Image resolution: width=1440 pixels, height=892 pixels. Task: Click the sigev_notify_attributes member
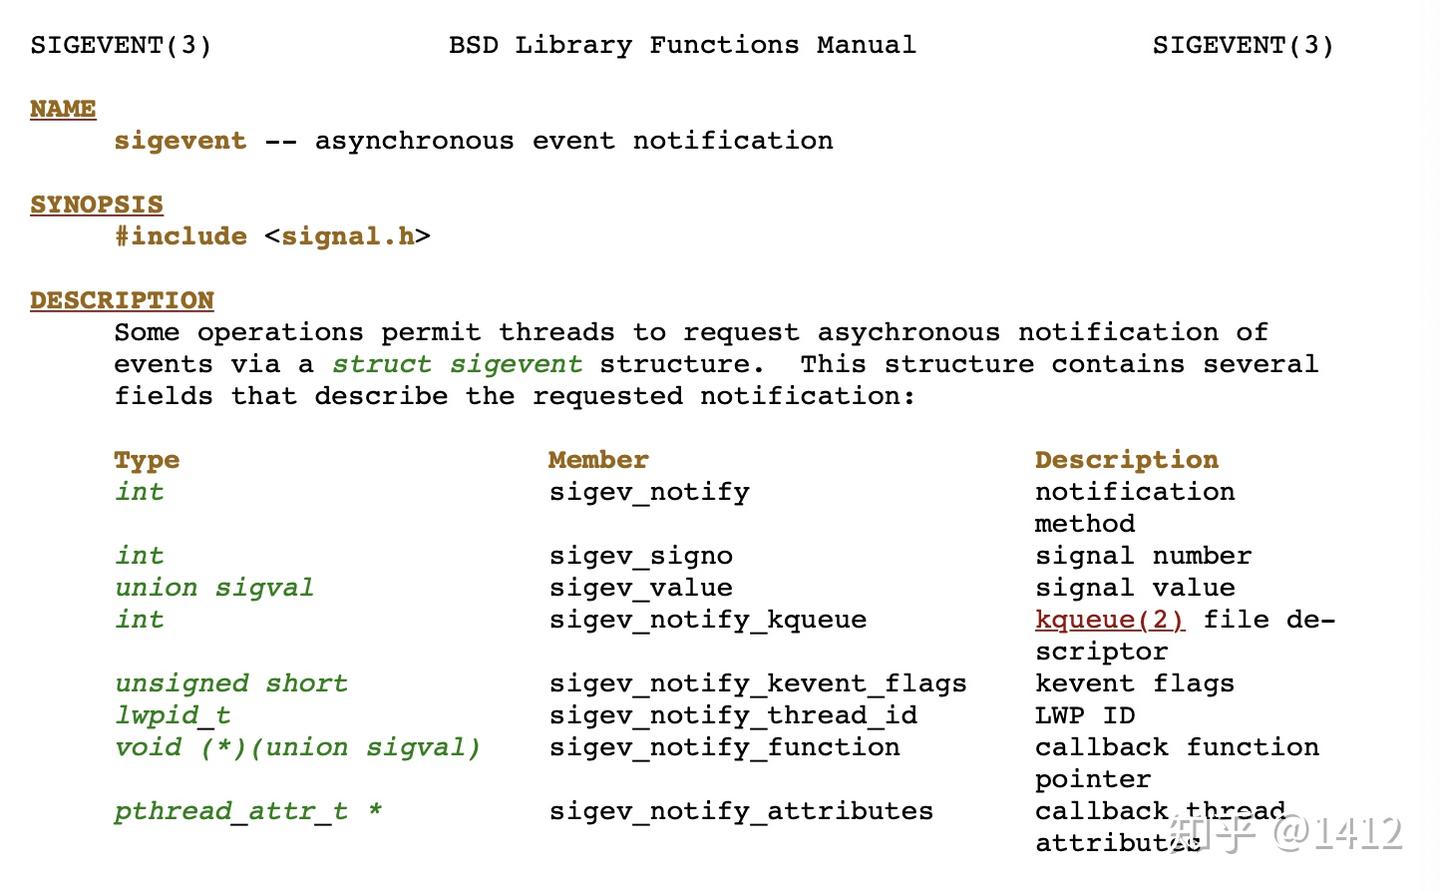tap(740, 812)
